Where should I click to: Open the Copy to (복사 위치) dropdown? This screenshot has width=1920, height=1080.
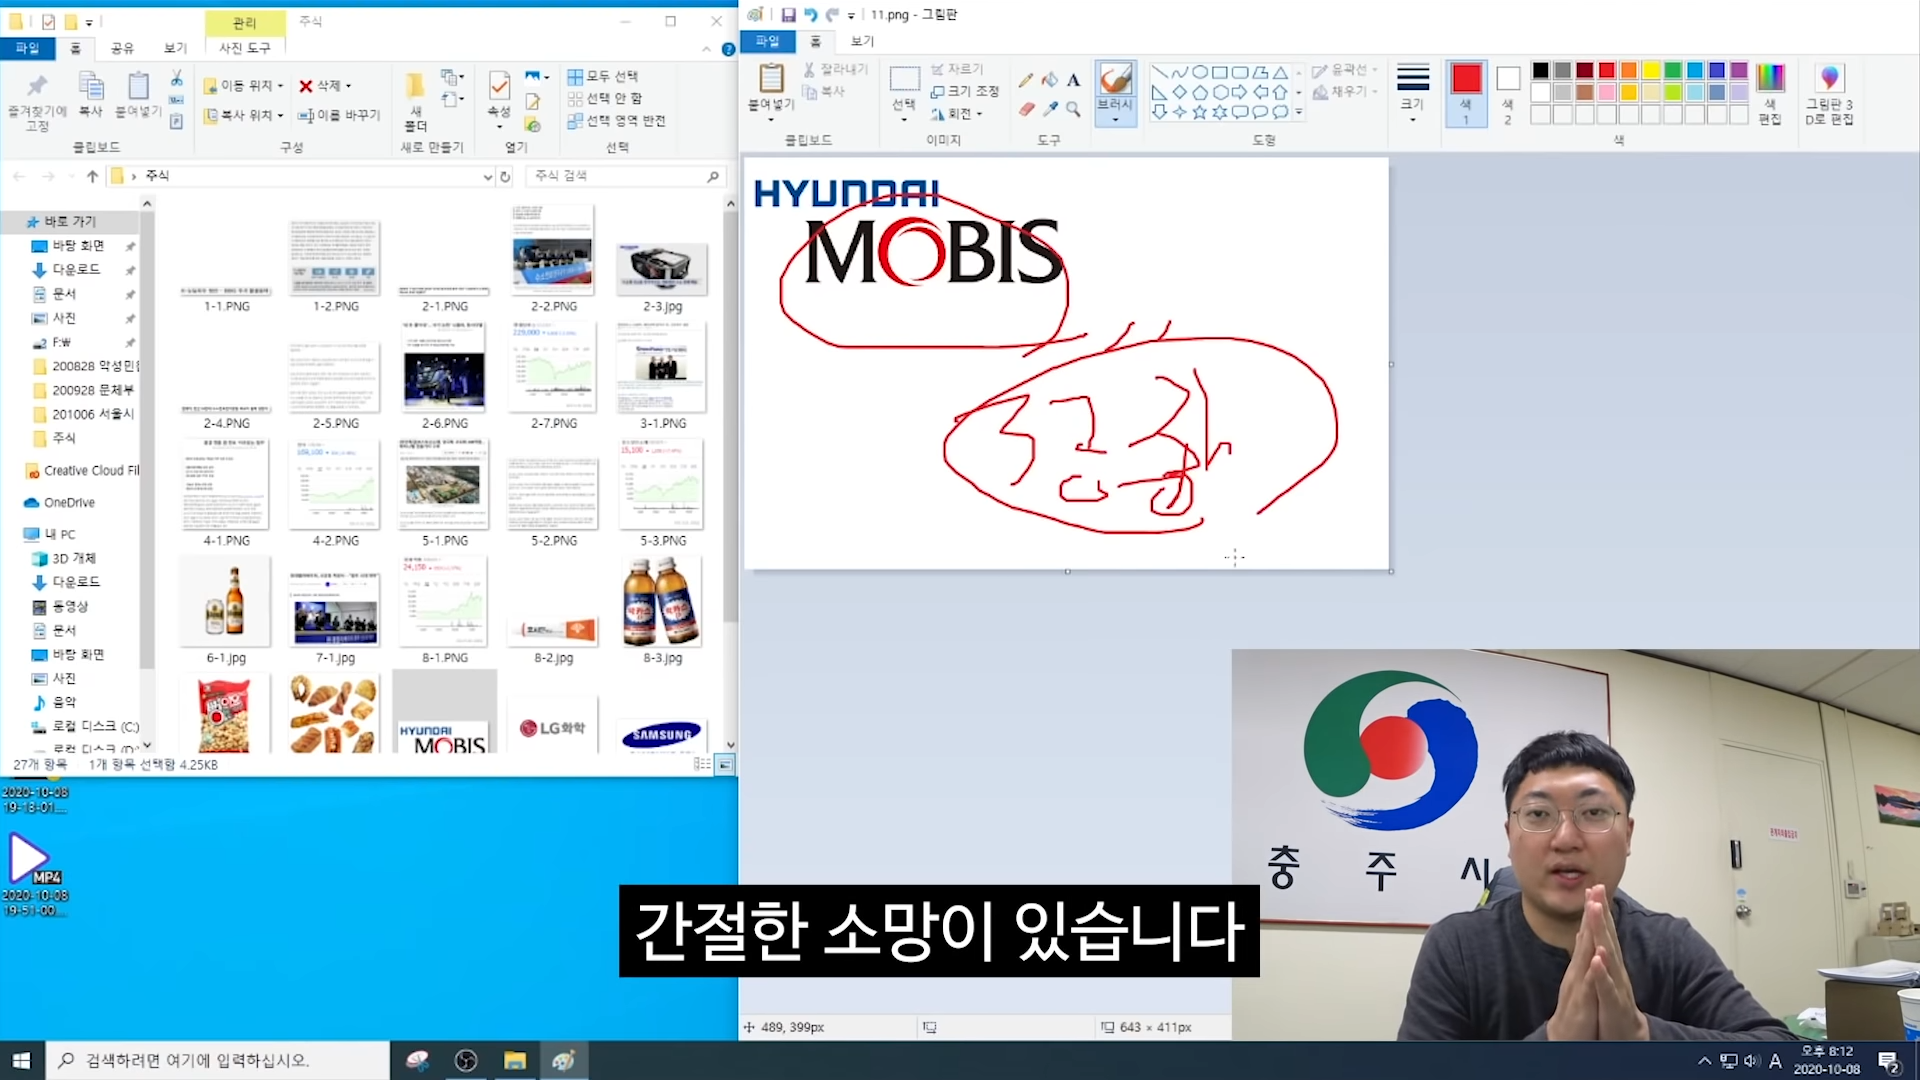pos(244,115)
